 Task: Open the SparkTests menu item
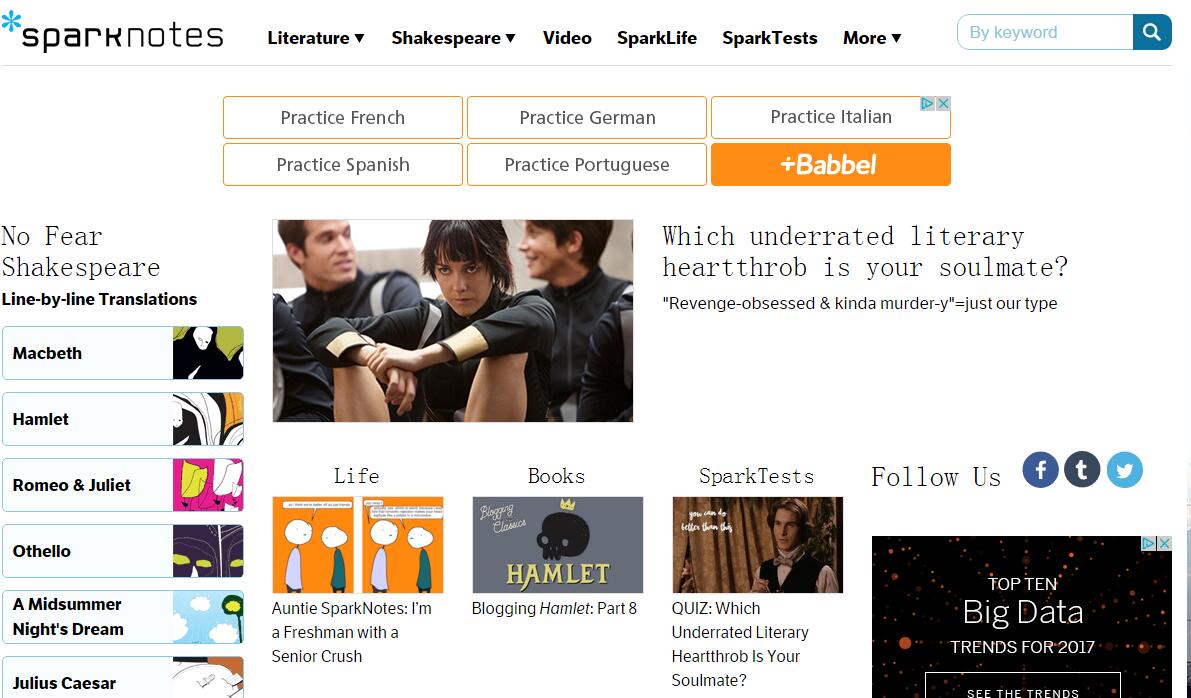[769, 38]
